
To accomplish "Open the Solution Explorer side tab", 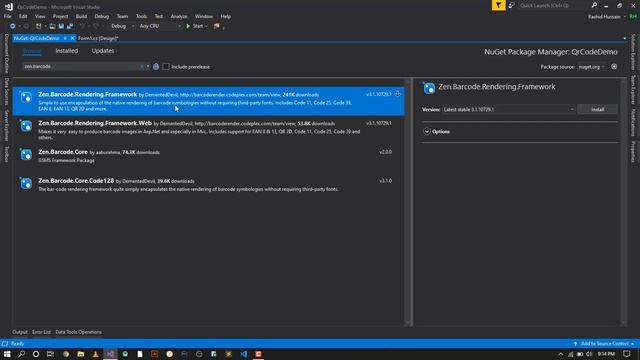I will pos(633,52).
